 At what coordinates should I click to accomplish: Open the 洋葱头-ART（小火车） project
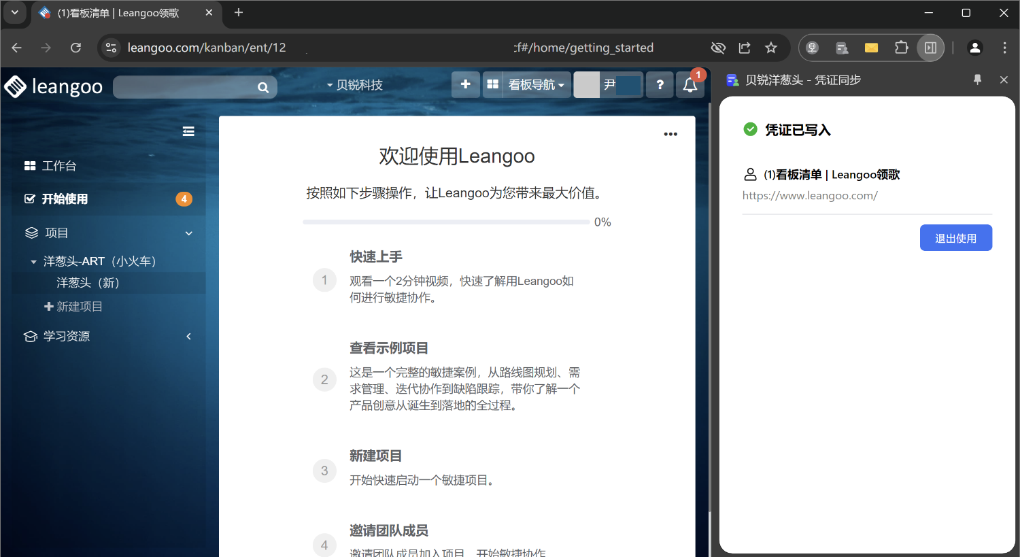pyautogui.click(x=100, y=262)
